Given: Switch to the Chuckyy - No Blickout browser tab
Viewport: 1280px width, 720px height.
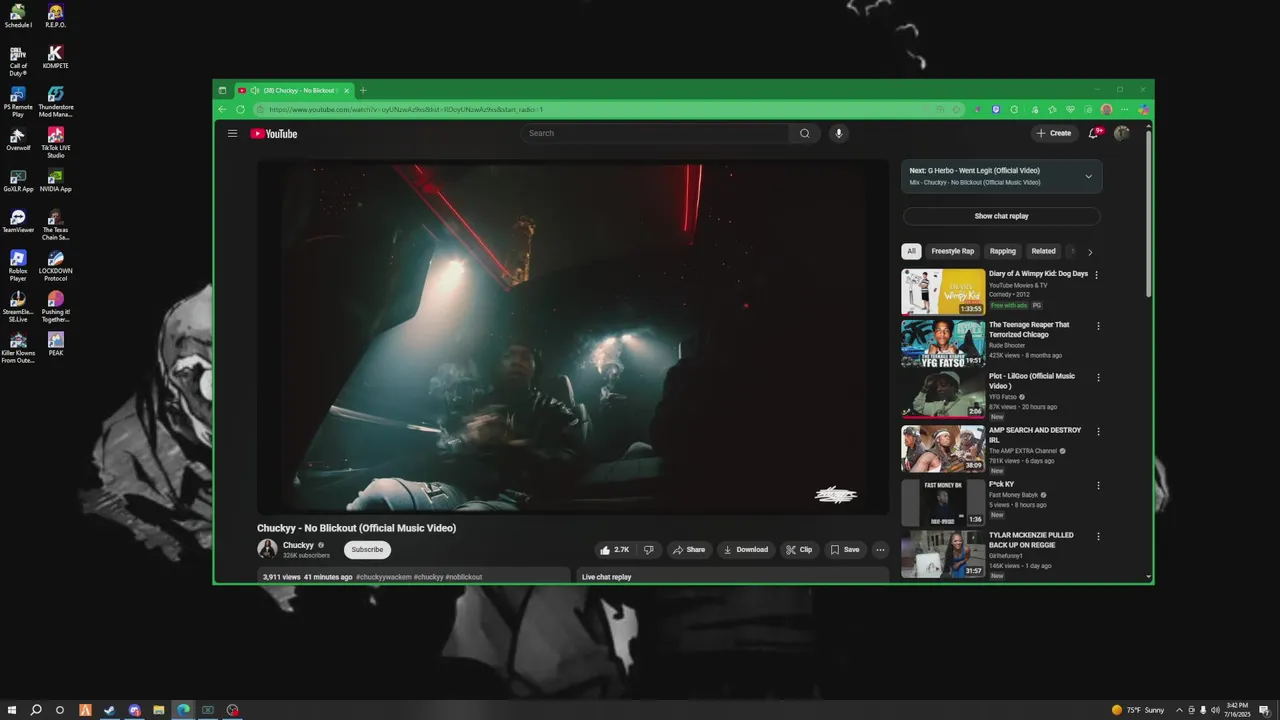Looking at the screenshot, I should (292, 91).
